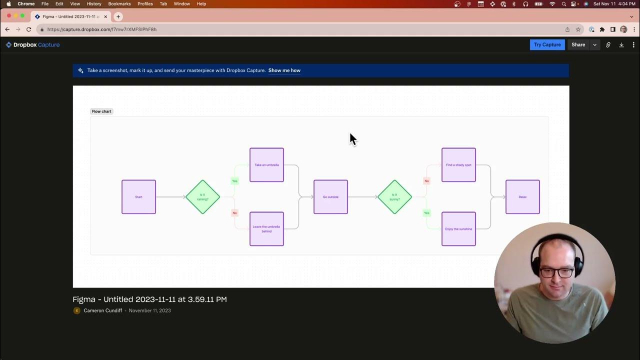Open the Bookmarks menu

(x=119, y=4)
